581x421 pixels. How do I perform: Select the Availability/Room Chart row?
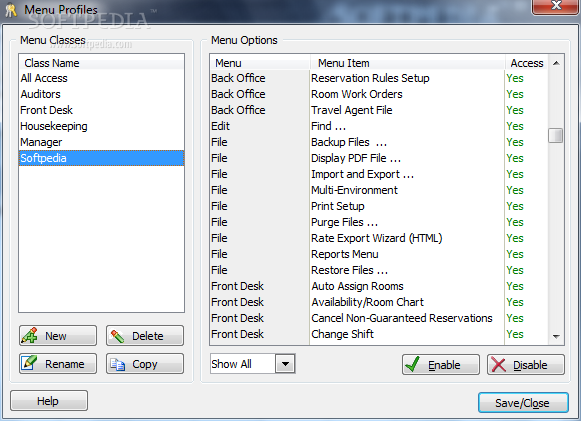pyautogui.click(x=379, y=302)
